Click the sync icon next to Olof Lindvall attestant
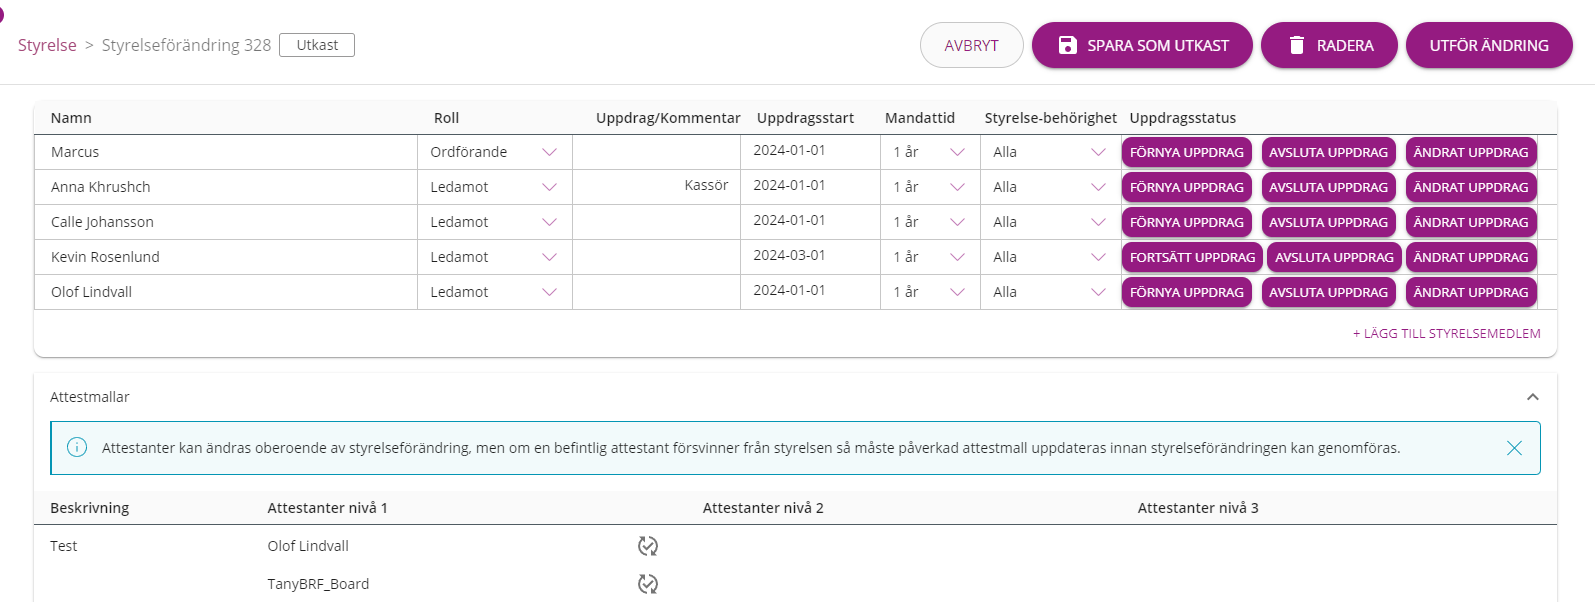This screenshot has height=602, width=1595. click(648, 546)
